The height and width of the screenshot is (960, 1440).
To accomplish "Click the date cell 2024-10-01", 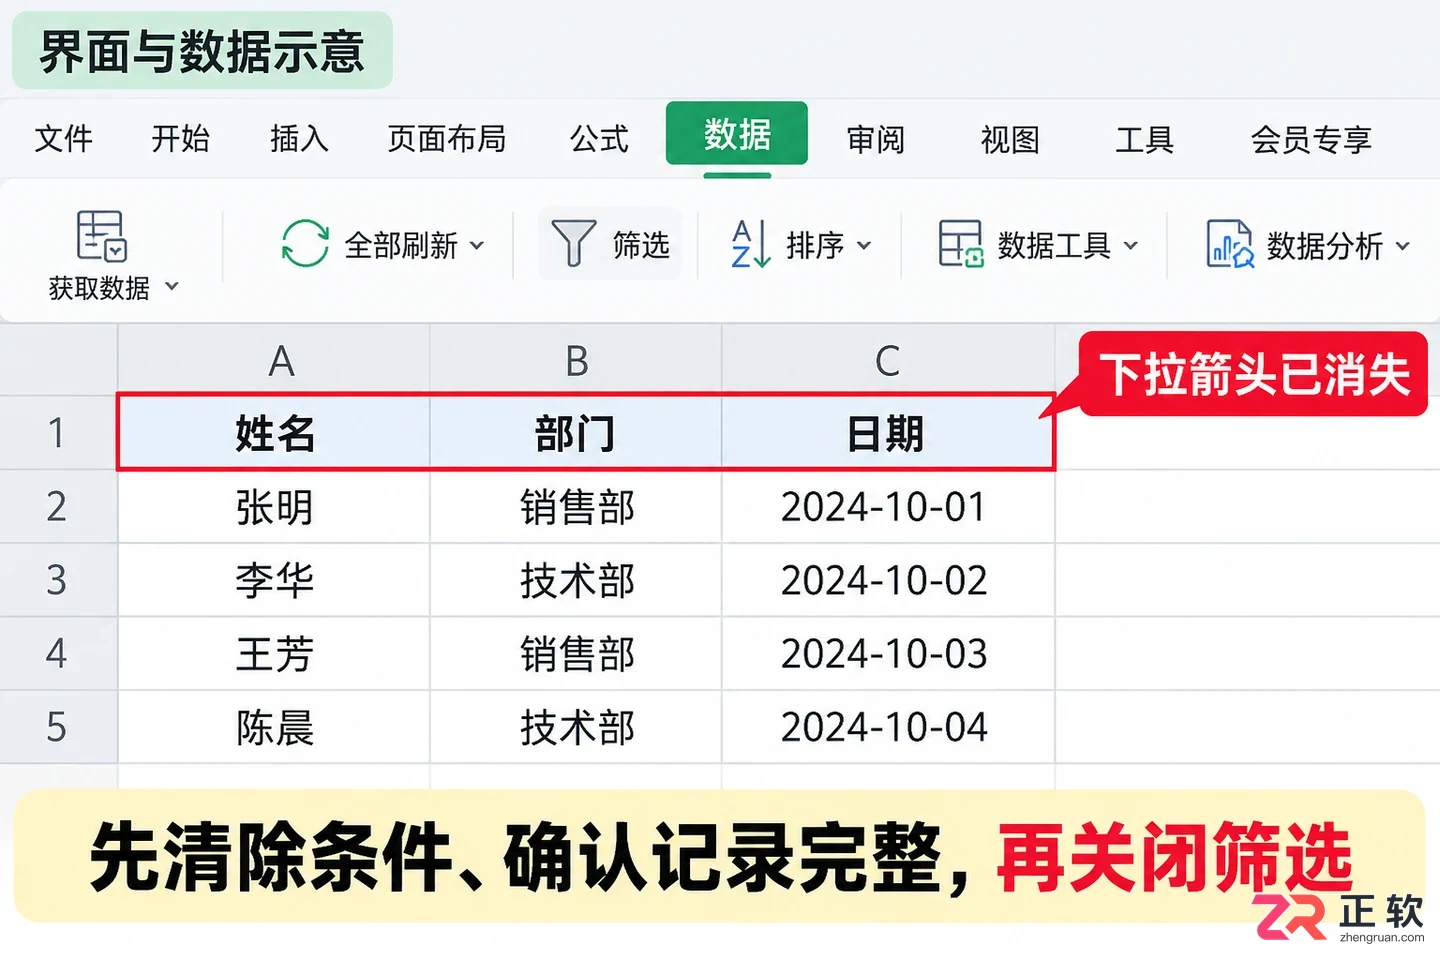I will pos(888,507).
